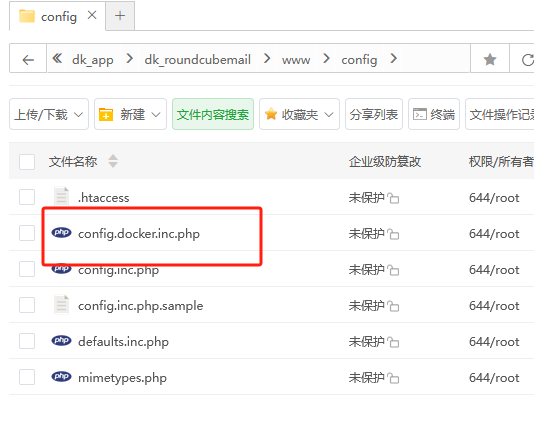Expand chevron after dk_roundcubemail breadcrumb
The height and width of the screenshot is (443, 534).
pyautogui.click(x=267, y=59)
